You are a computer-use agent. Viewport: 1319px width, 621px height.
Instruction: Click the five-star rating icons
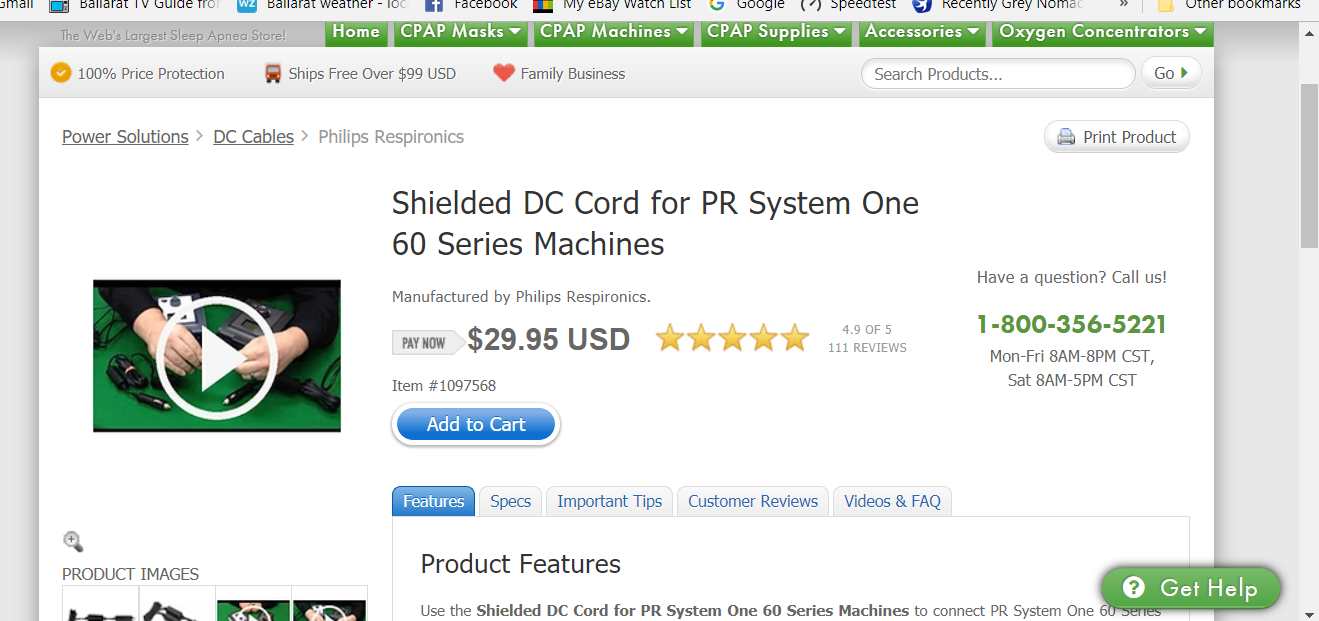[x=732, y=339]
